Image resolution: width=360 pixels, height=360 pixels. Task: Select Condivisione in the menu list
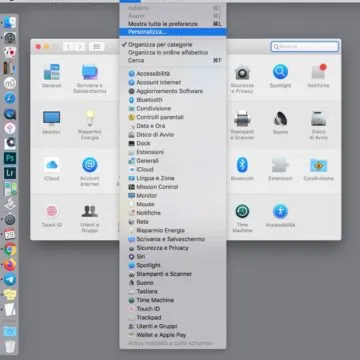[x=173, y=108]
